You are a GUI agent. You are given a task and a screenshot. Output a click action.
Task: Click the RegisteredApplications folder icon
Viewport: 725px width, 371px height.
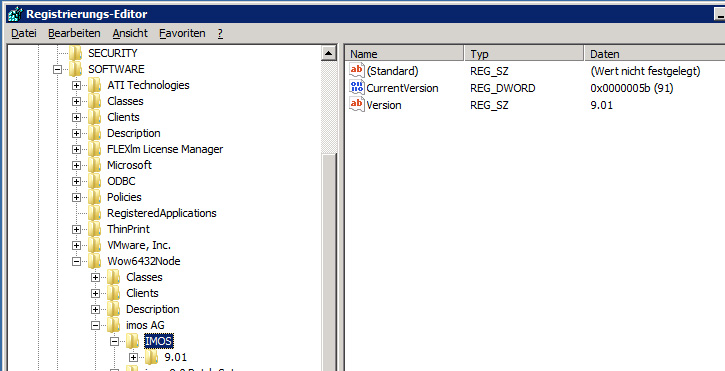pos(94,213)
